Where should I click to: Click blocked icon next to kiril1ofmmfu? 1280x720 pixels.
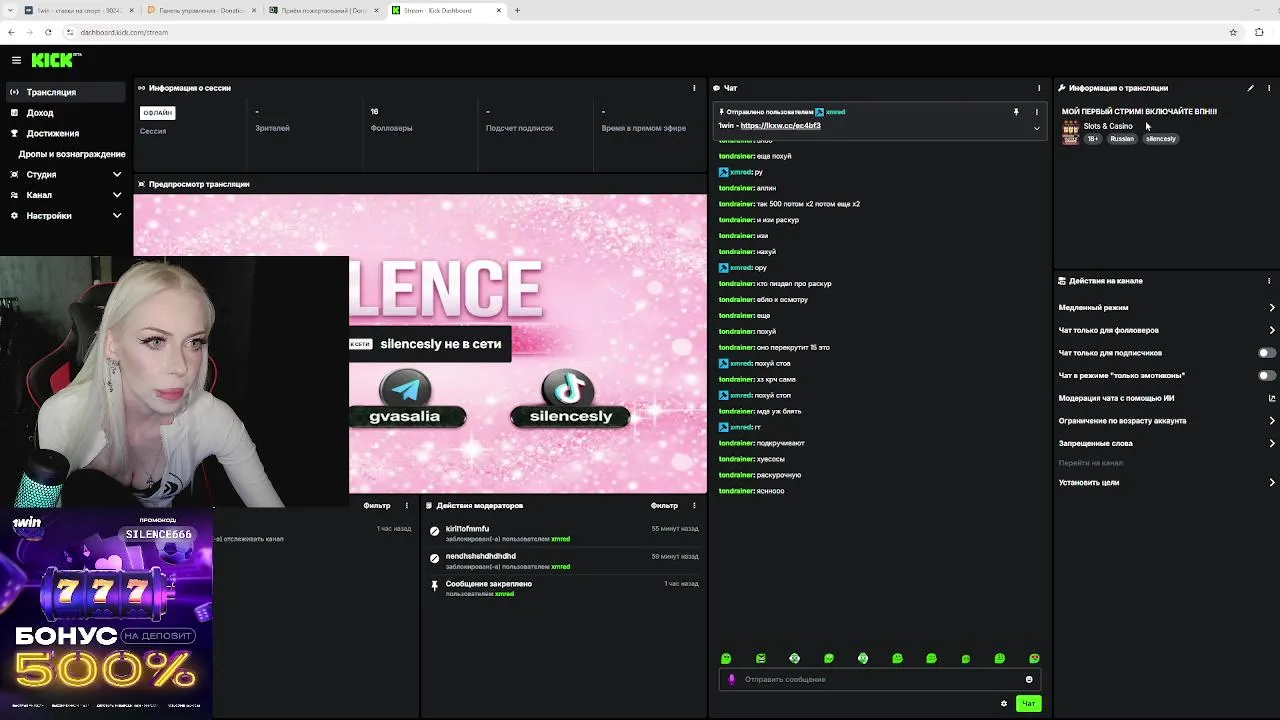click(434, 531)
